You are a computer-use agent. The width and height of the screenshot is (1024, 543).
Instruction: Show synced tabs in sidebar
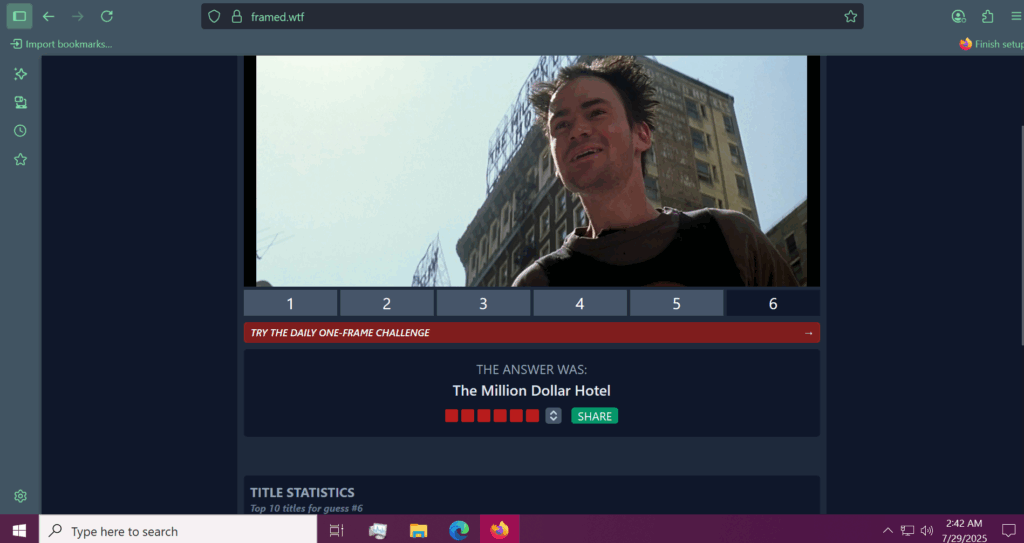(x=20, y=102)
